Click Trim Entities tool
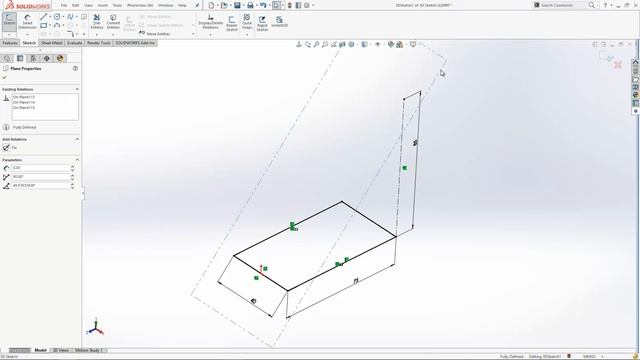Screen dimensions: 640x360 [x=97, y=21]
